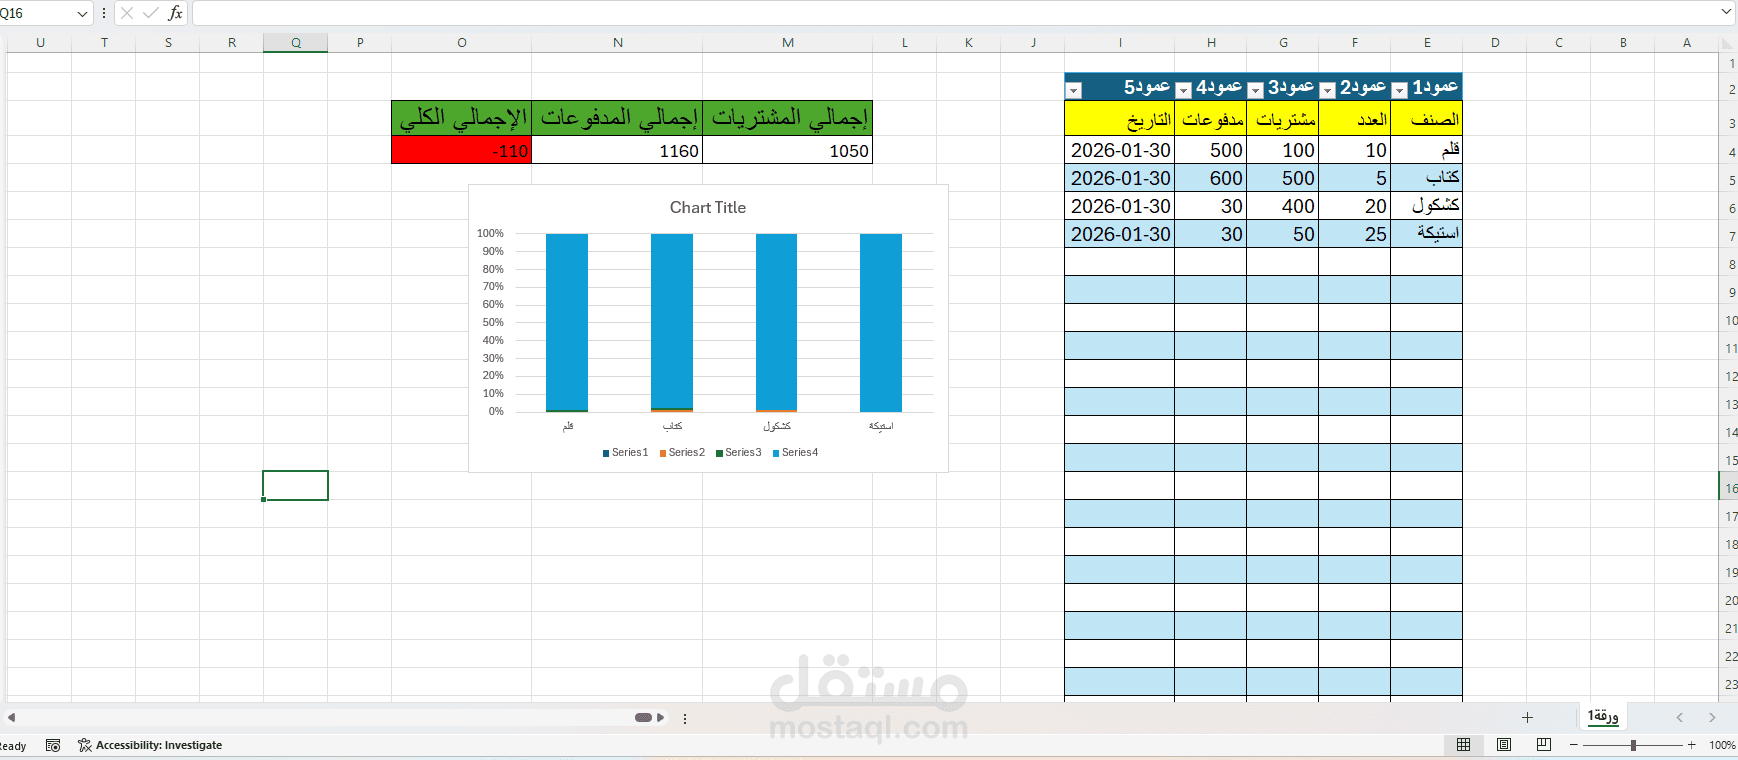Add a new sheet with plus button
Viewport: 1738px width, 760px height.
[1527, 717]
